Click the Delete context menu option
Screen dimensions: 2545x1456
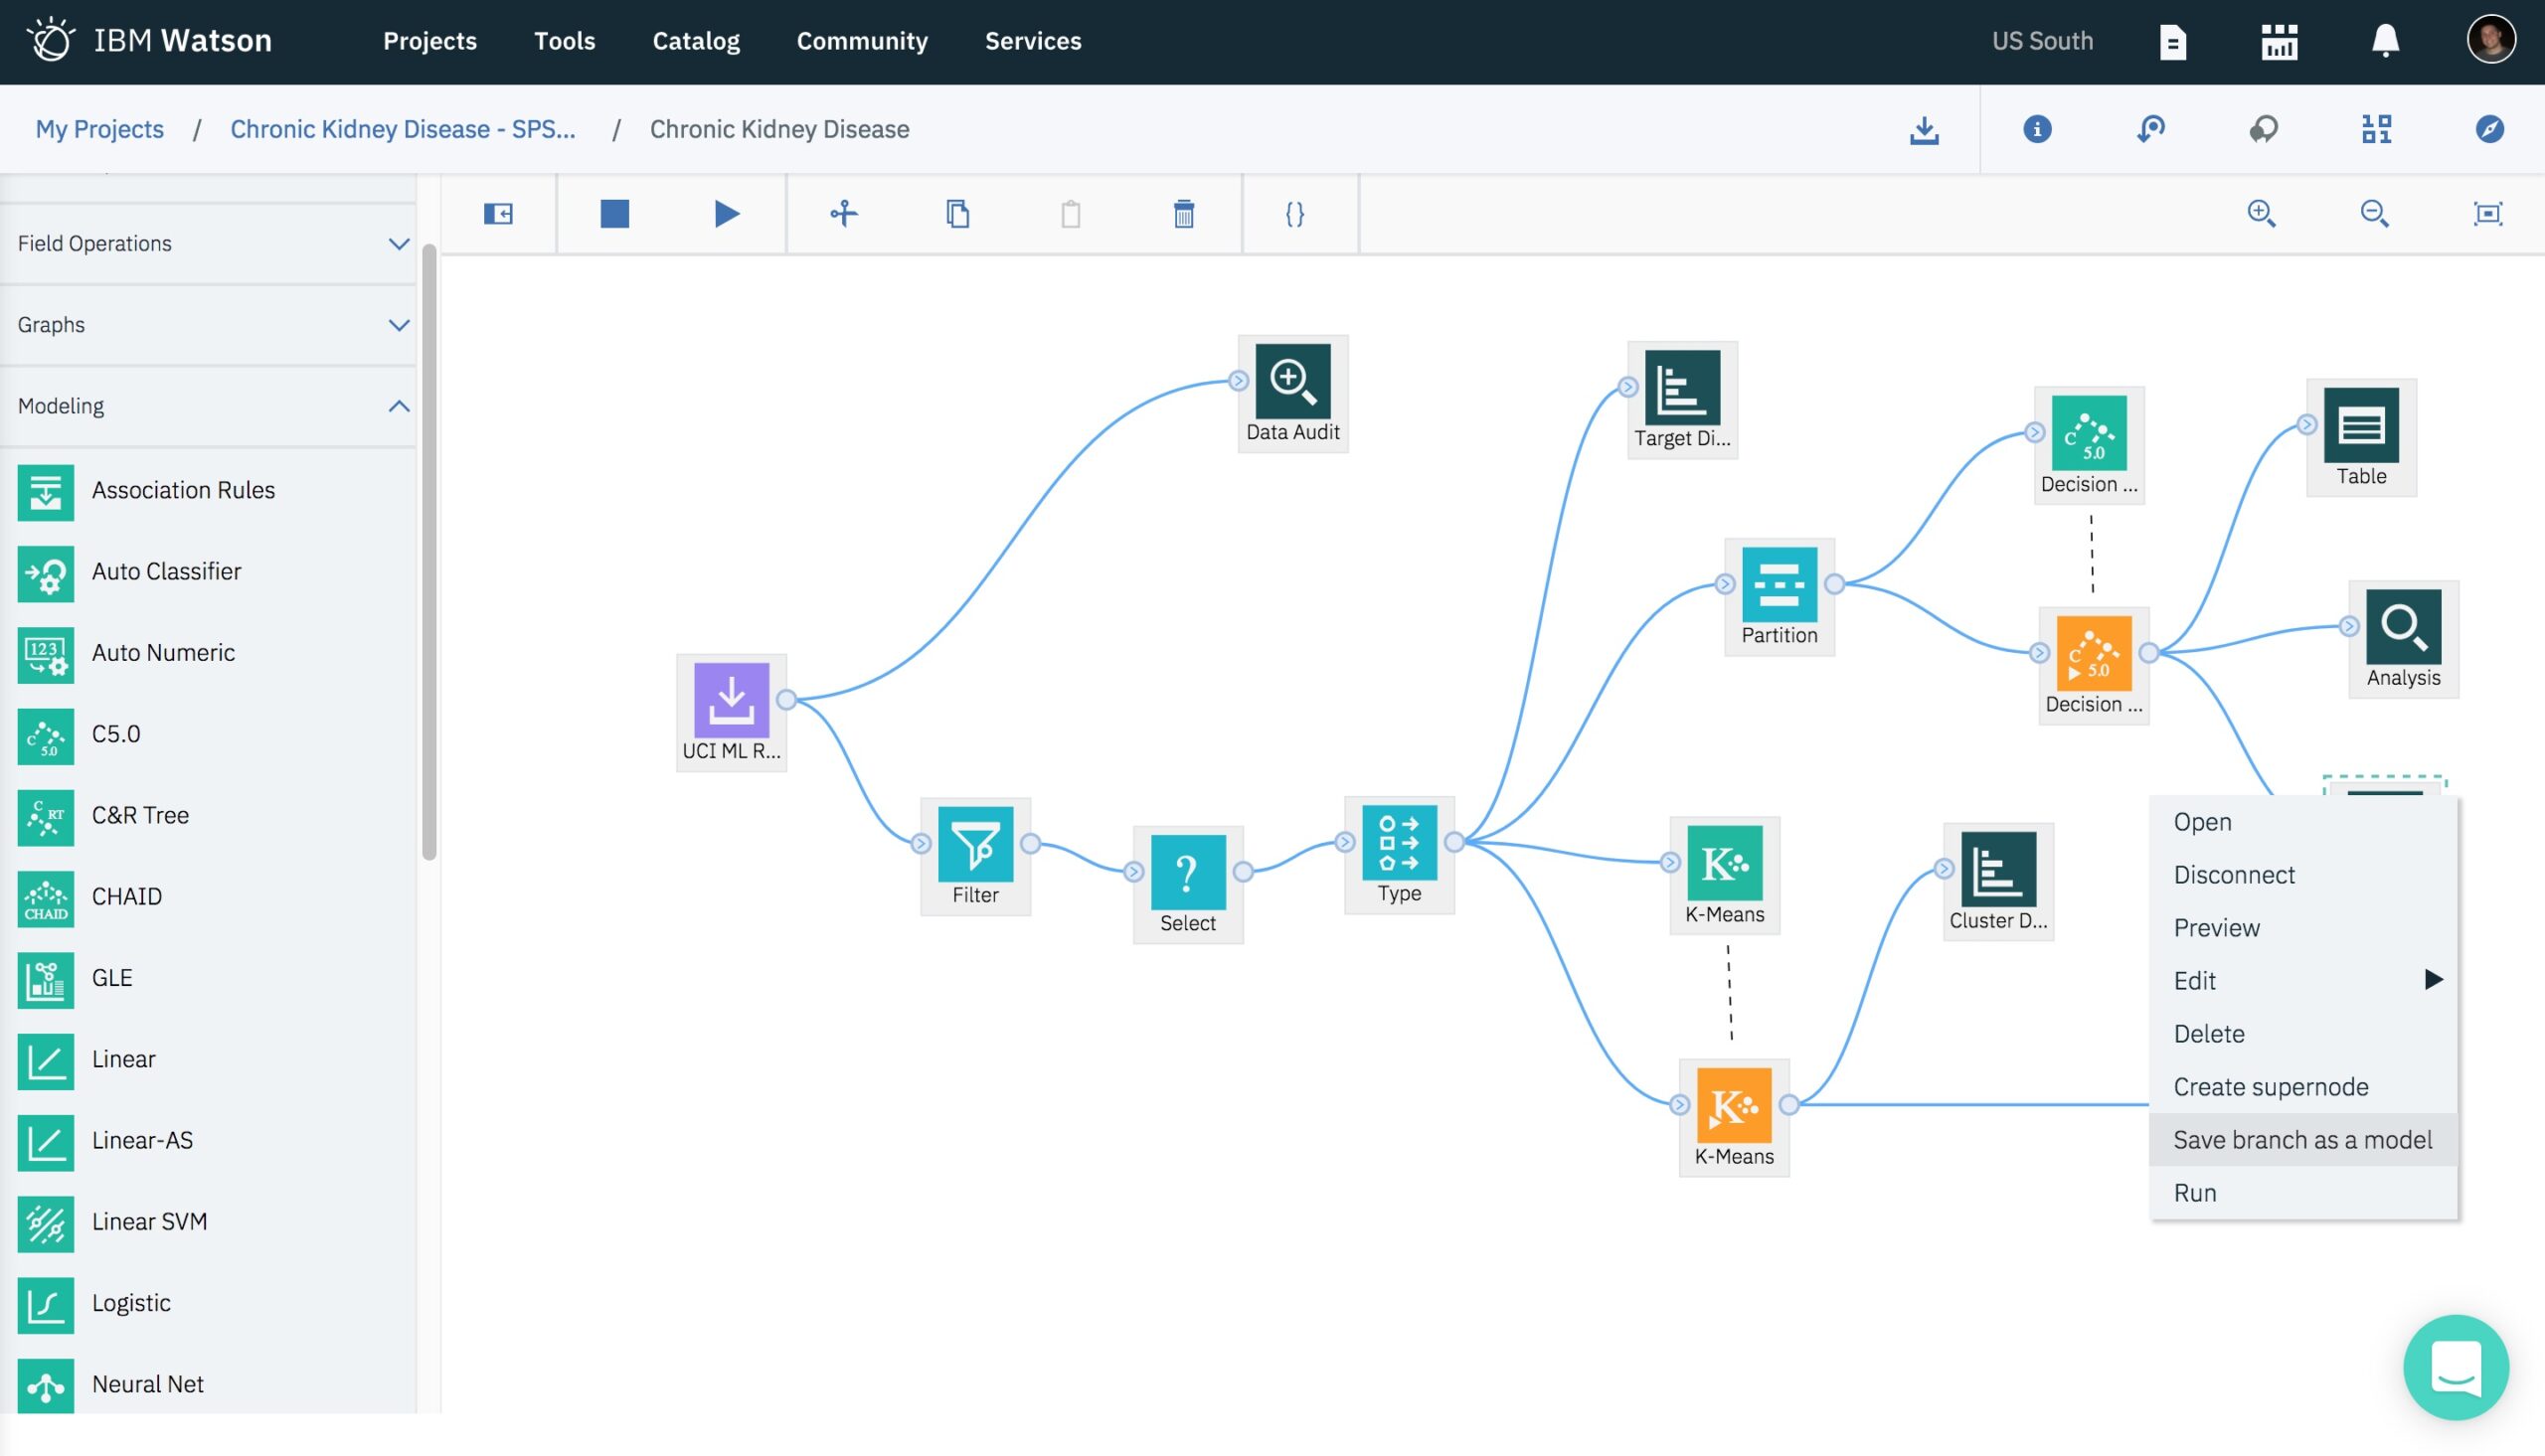(2208, 1033)
